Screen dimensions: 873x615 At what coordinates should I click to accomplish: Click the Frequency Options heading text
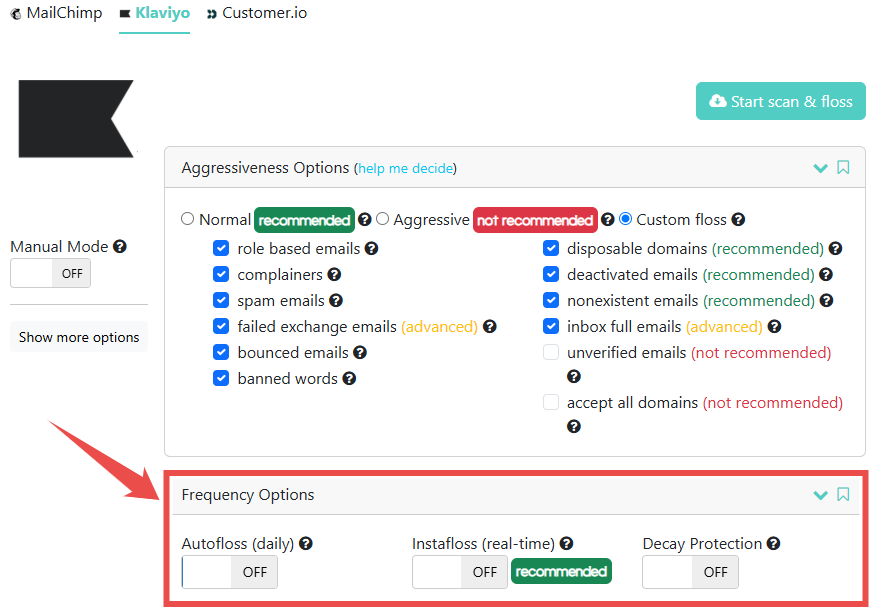point(248,494)
